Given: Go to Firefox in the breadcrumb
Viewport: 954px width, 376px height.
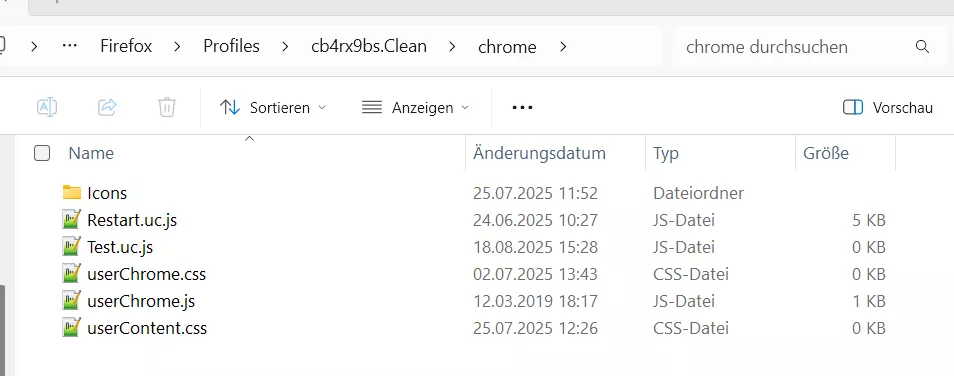Looking at the screenshot, I should click(126, 46).
